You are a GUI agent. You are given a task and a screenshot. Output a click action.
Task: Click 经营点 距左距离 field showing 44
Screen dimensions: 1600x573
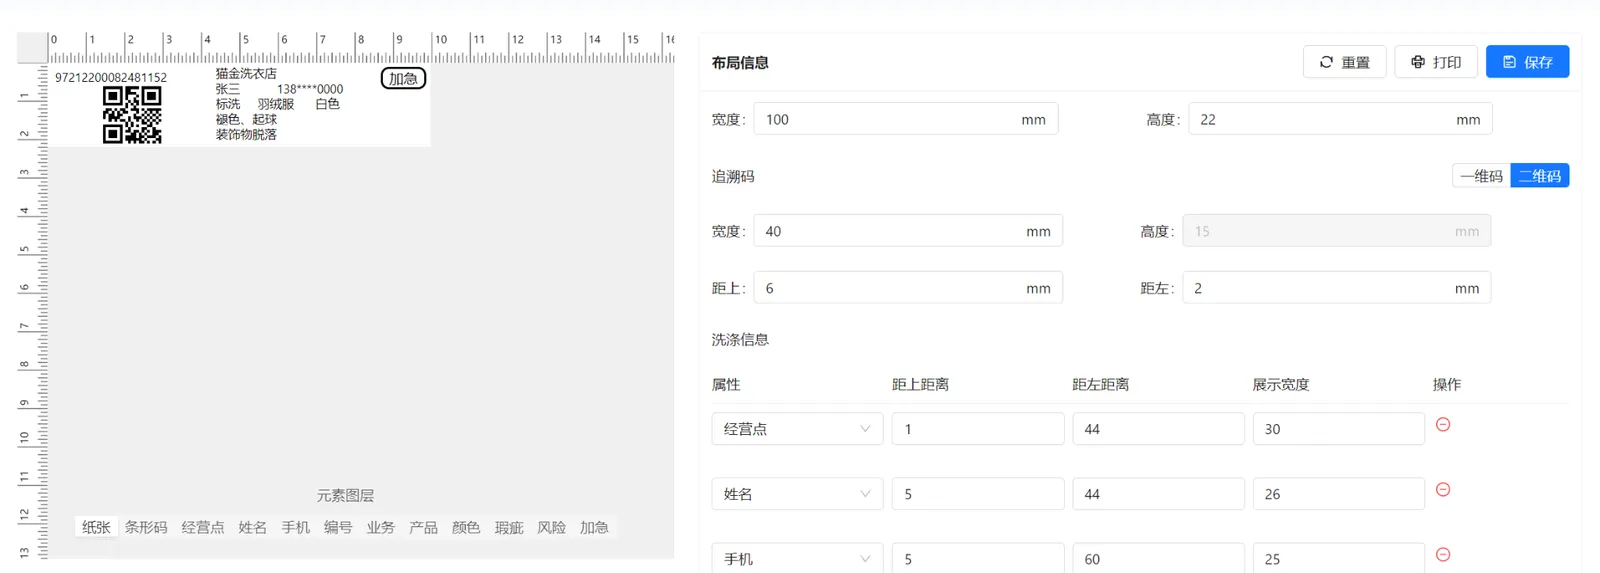tap(1158, 429)
